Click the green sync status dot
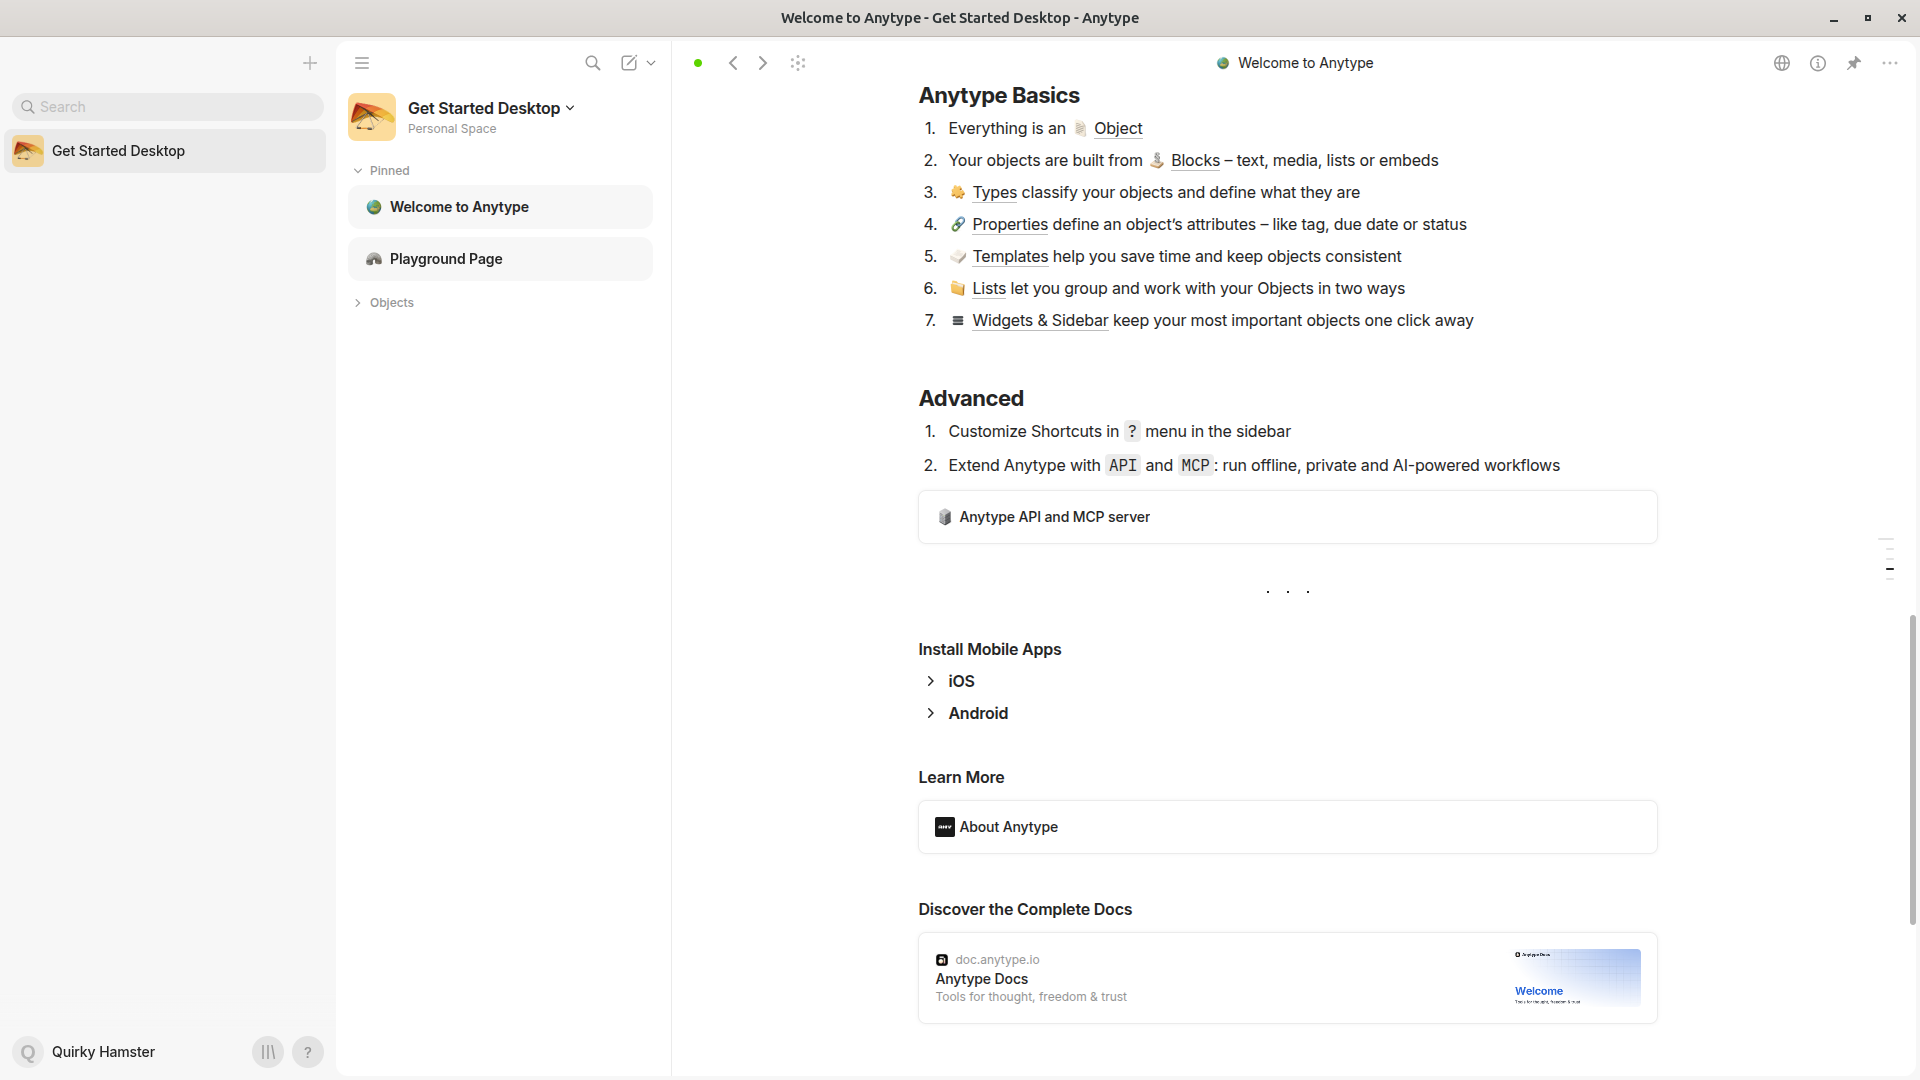This screenshot has height=1080, width=1920. click(x=698, y=63)
